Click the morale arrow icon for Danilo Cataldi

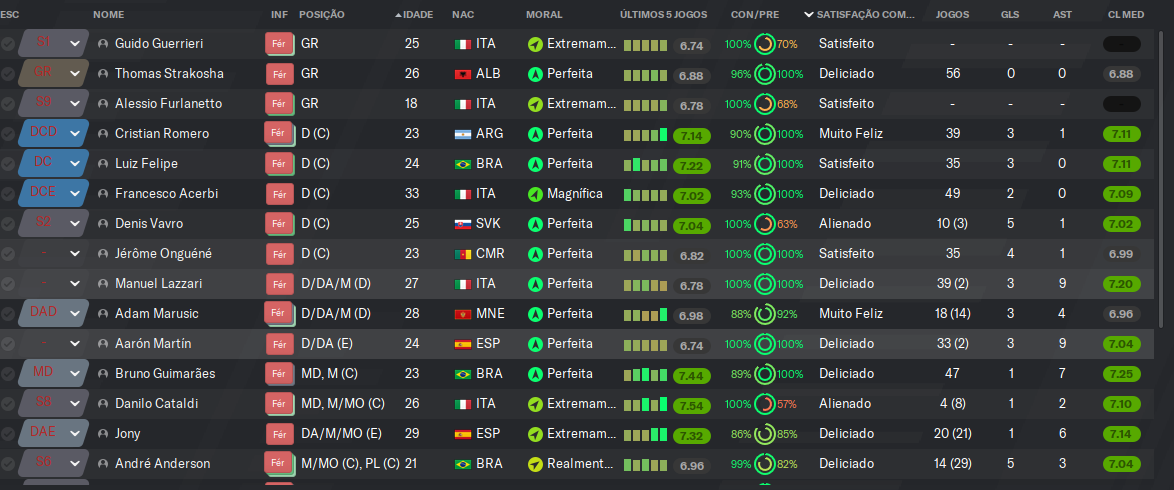pos(535,404)
